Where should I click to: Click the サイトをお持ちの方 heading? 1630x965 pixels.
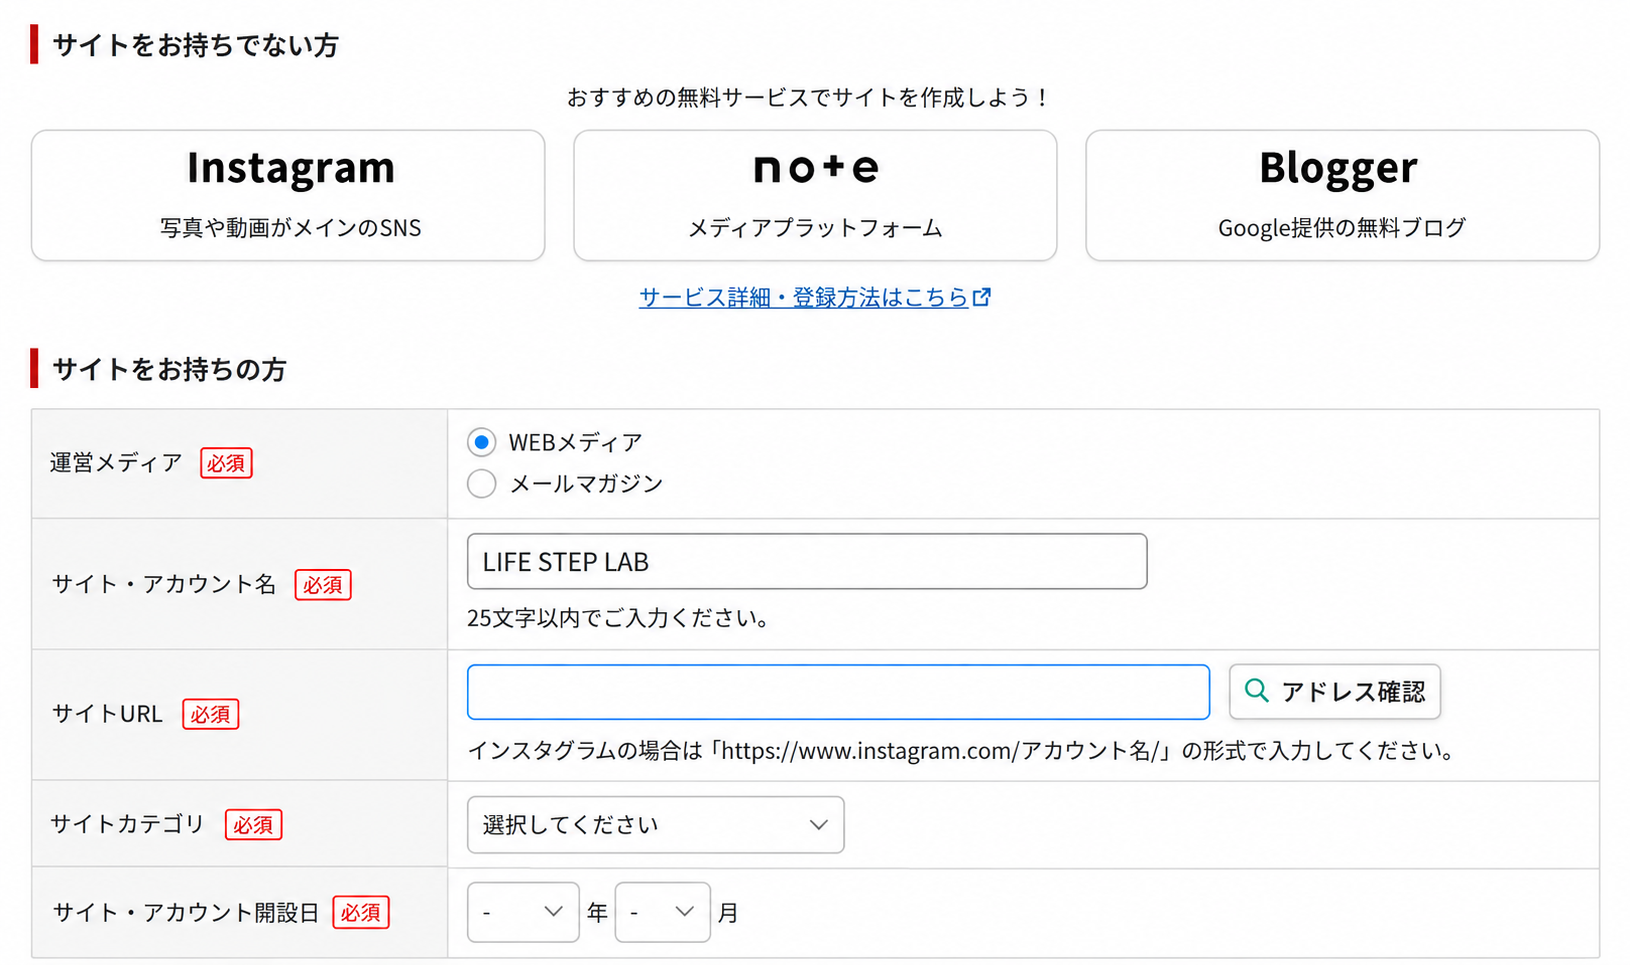(169, 369)
